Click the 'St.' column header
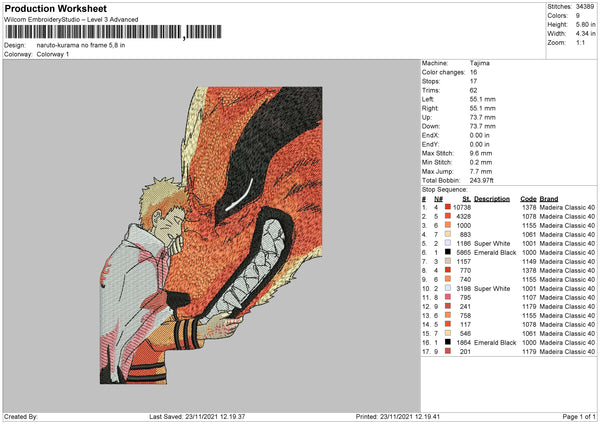The width and height of the screenshot is (600, 424). [466, 199]
